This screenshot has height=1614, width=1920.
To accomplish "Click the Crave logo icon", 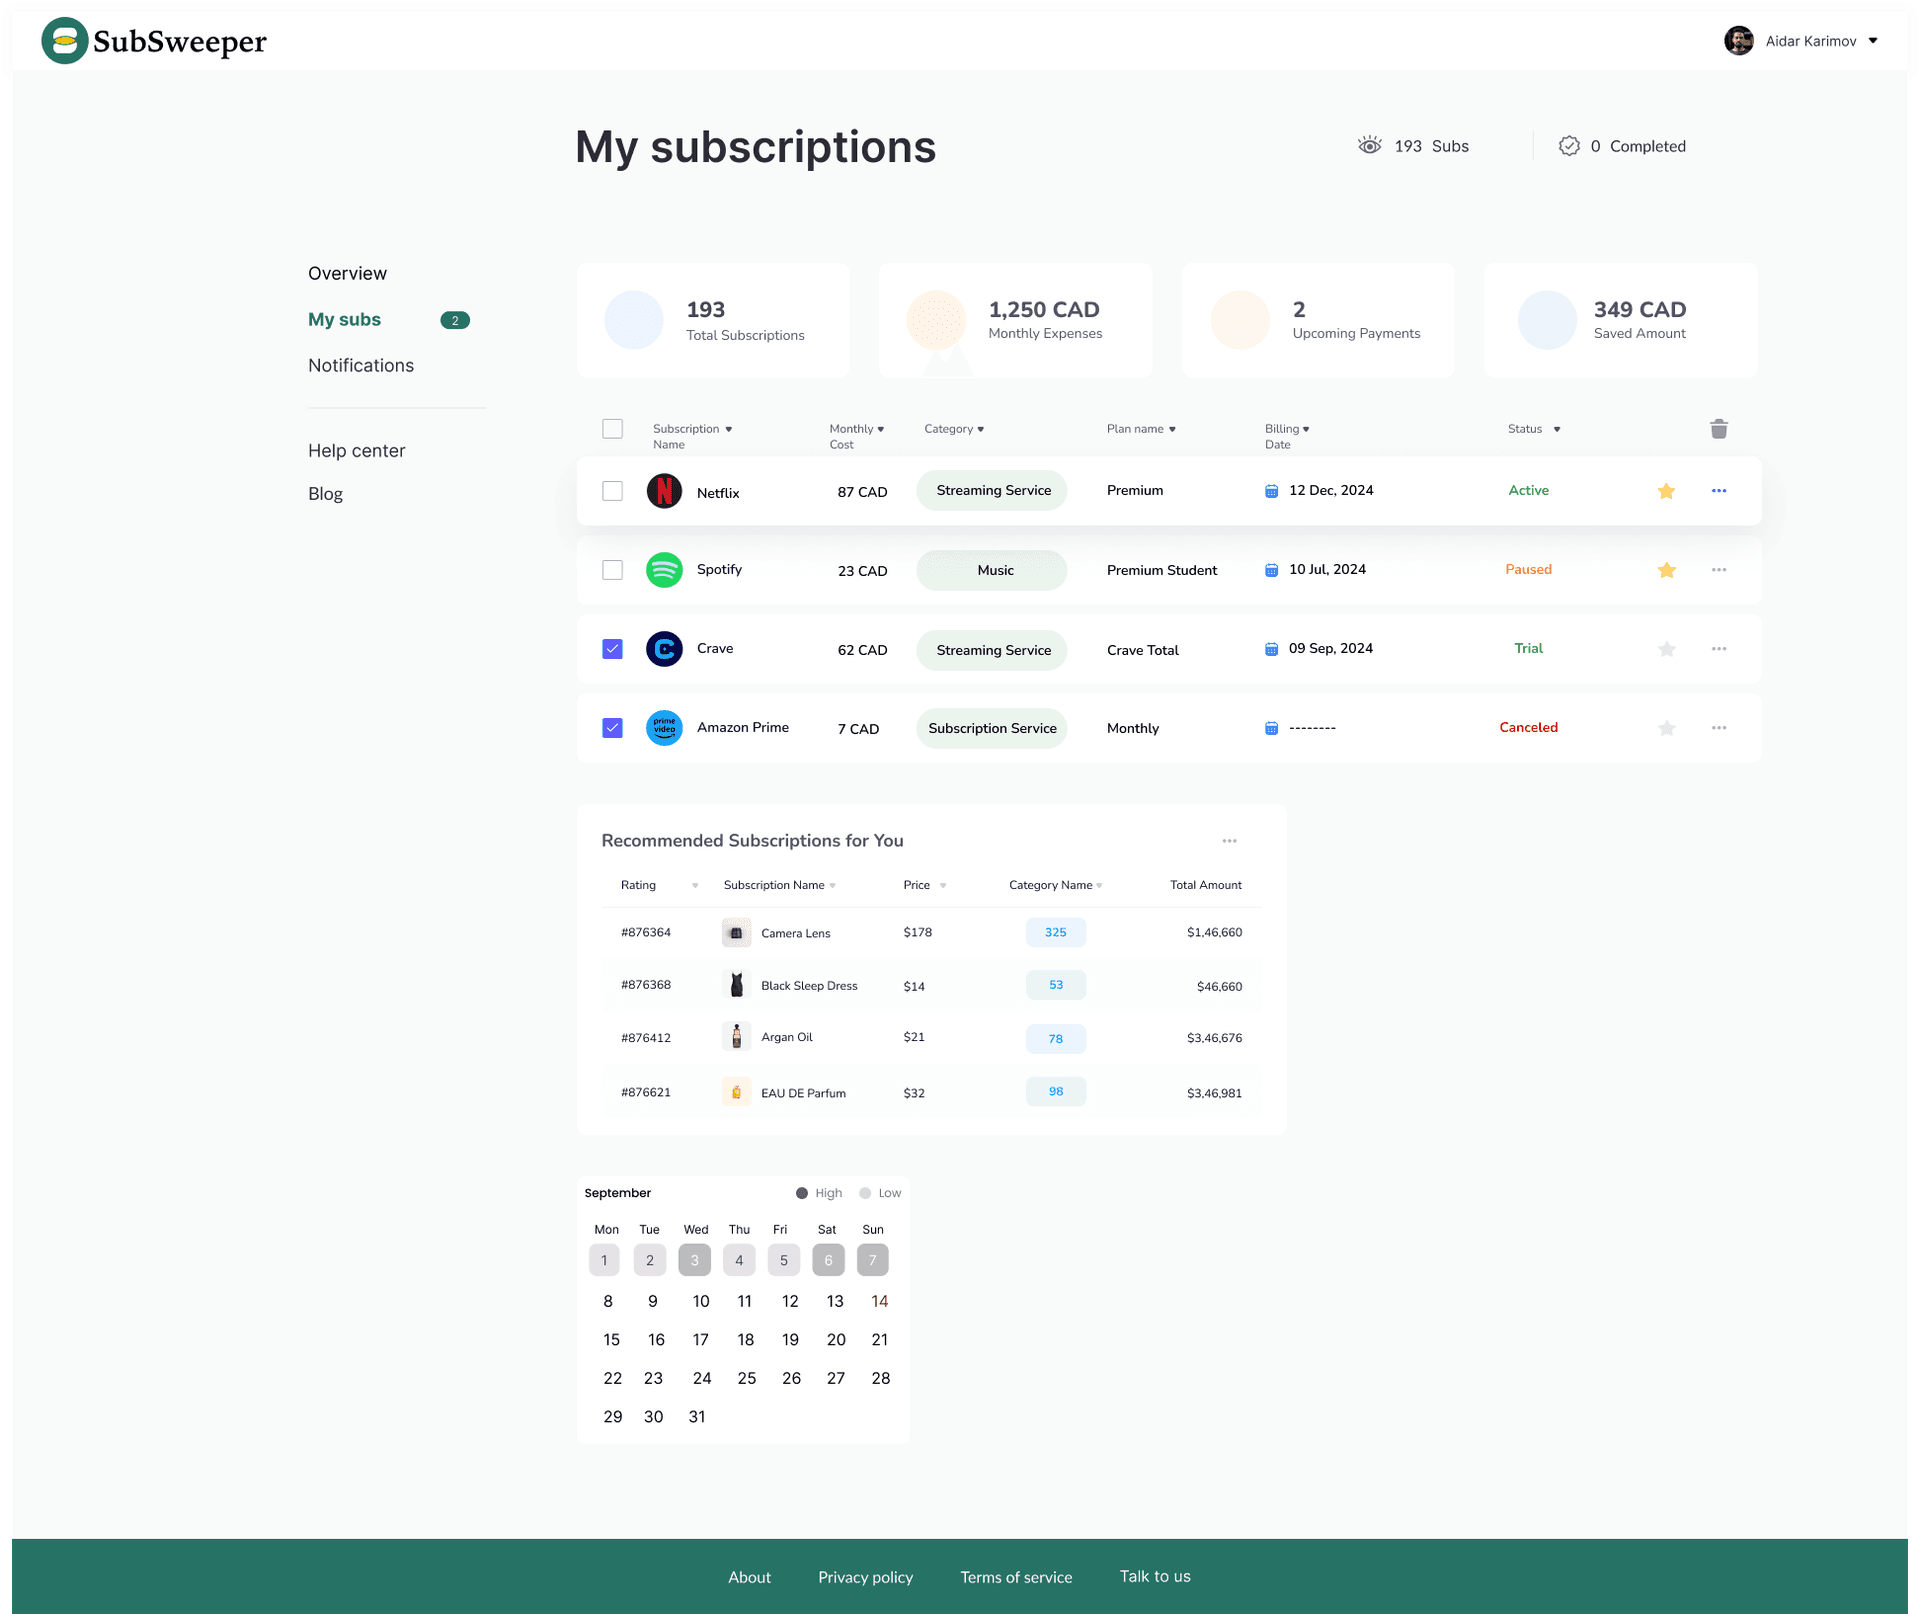I will tap(664, 649).
